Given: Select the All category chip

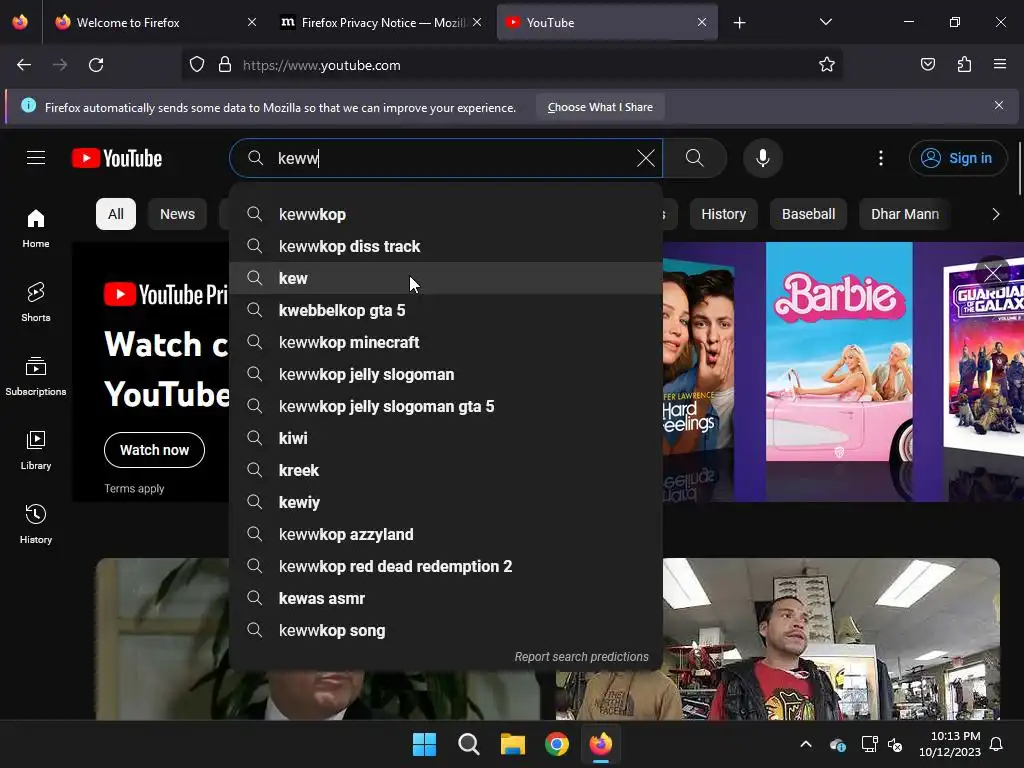Looking at the screenshot, I should (116, 214).
